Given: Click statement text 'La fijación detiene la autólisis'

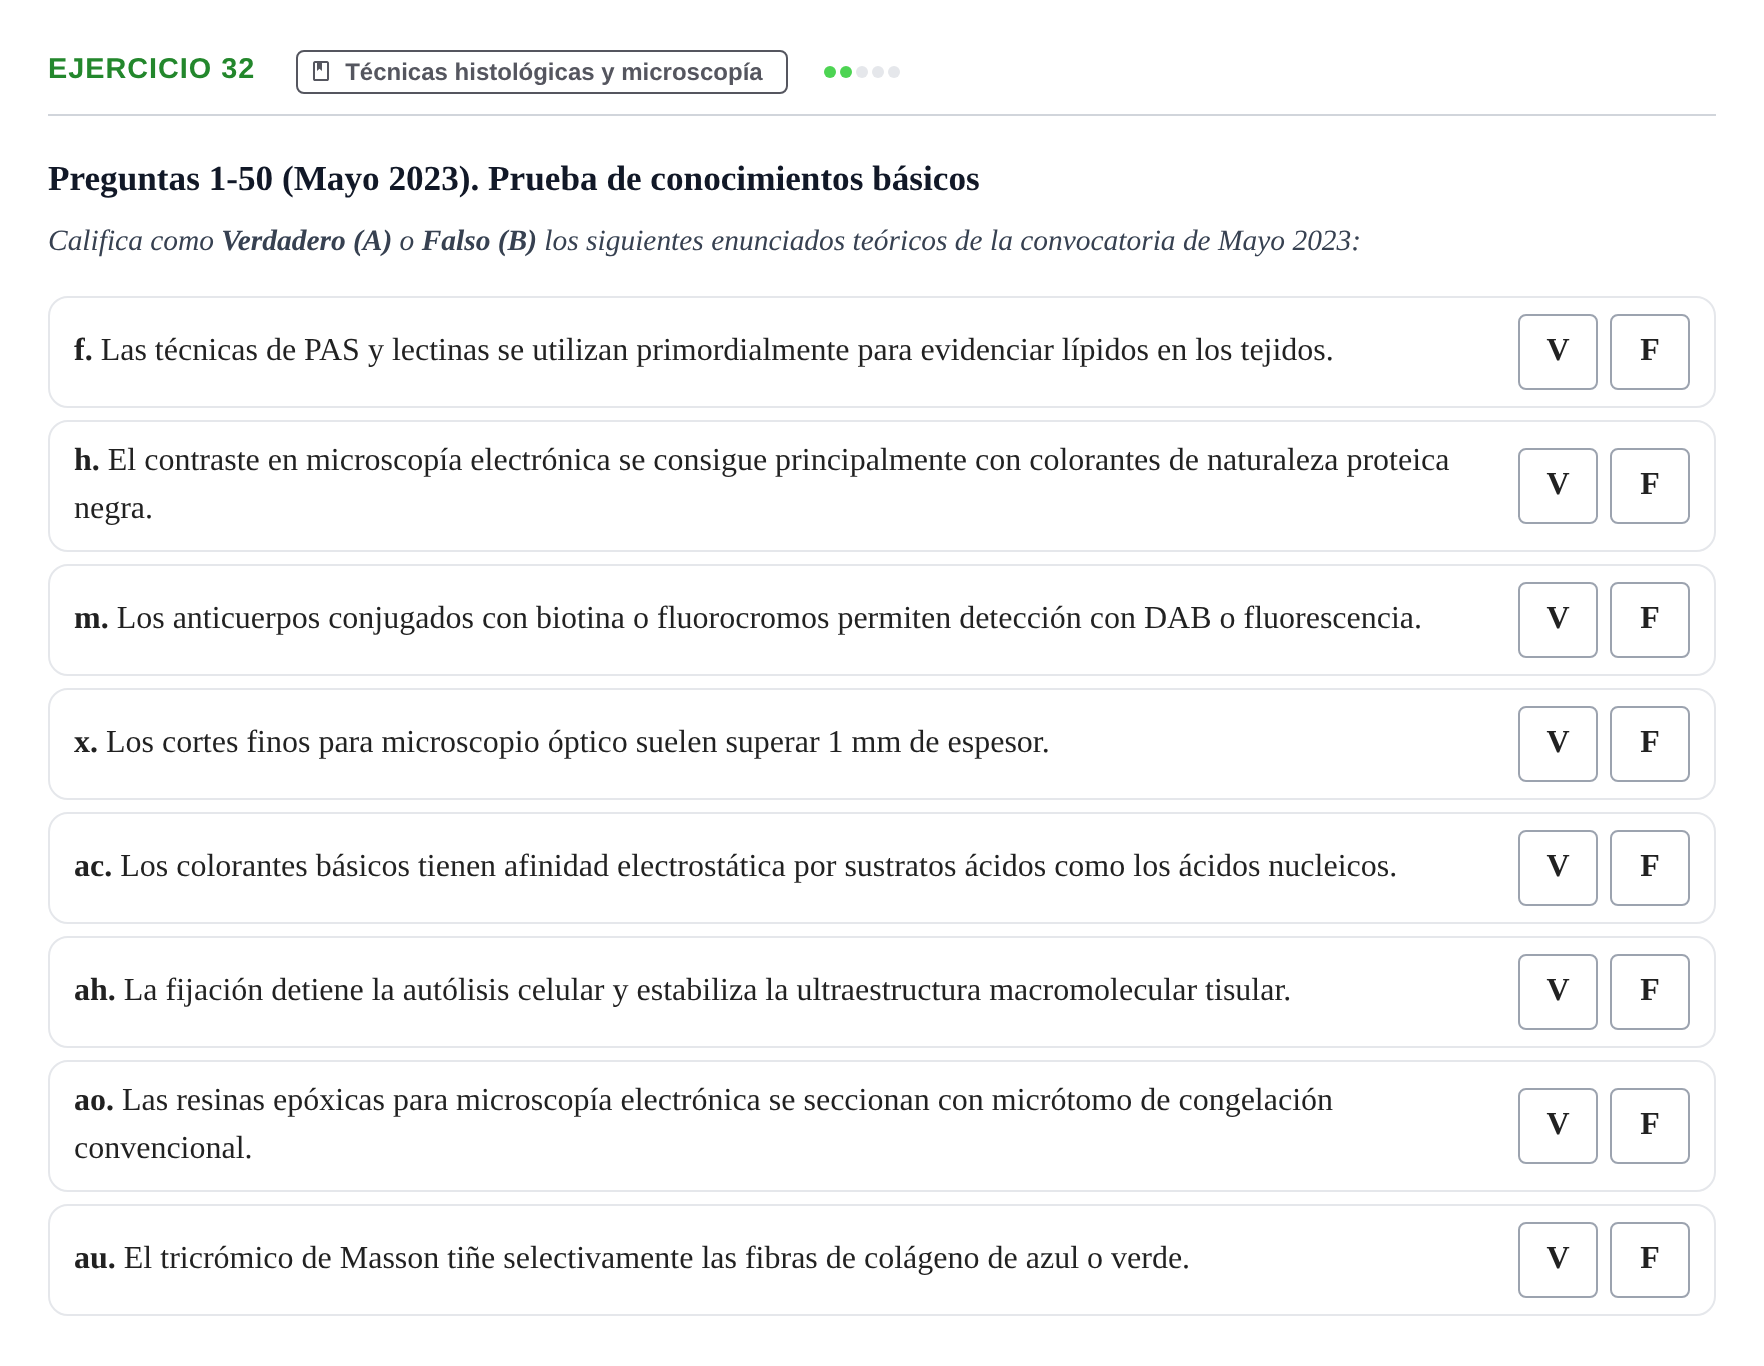Looking at the screenshot, I should (683, 991).
